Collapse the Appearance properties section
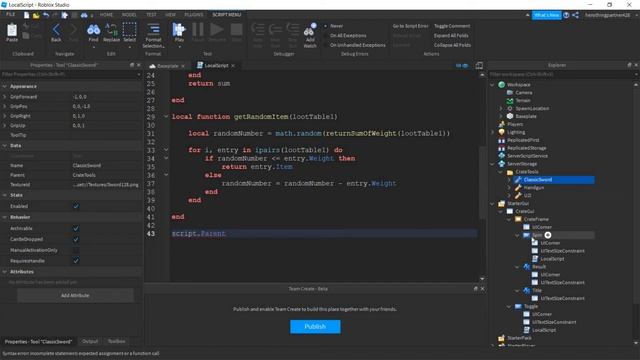The height and width of the screenshot is (360, 640). click(4, 87)
